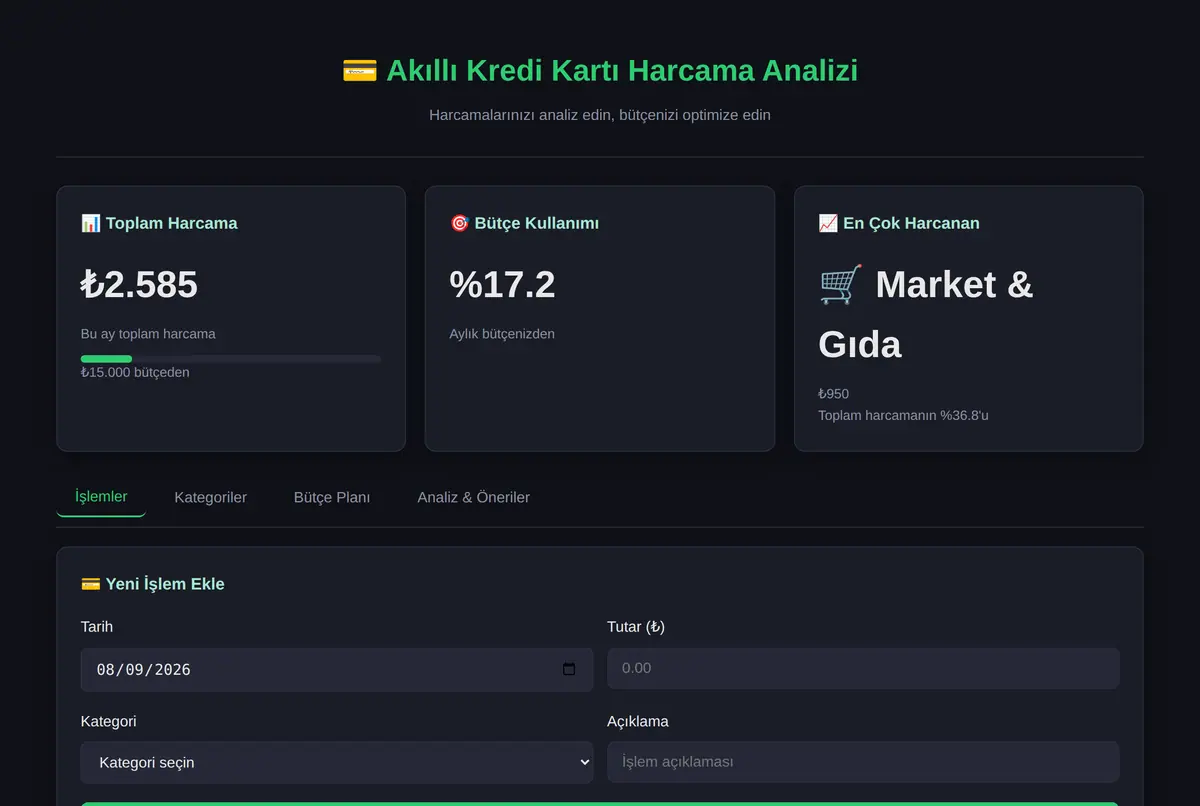Image resolution: width=1200 pixels, height=806 pixels.
Task: Open the Kategoriler tab
Action: click(x=210, y=497)
